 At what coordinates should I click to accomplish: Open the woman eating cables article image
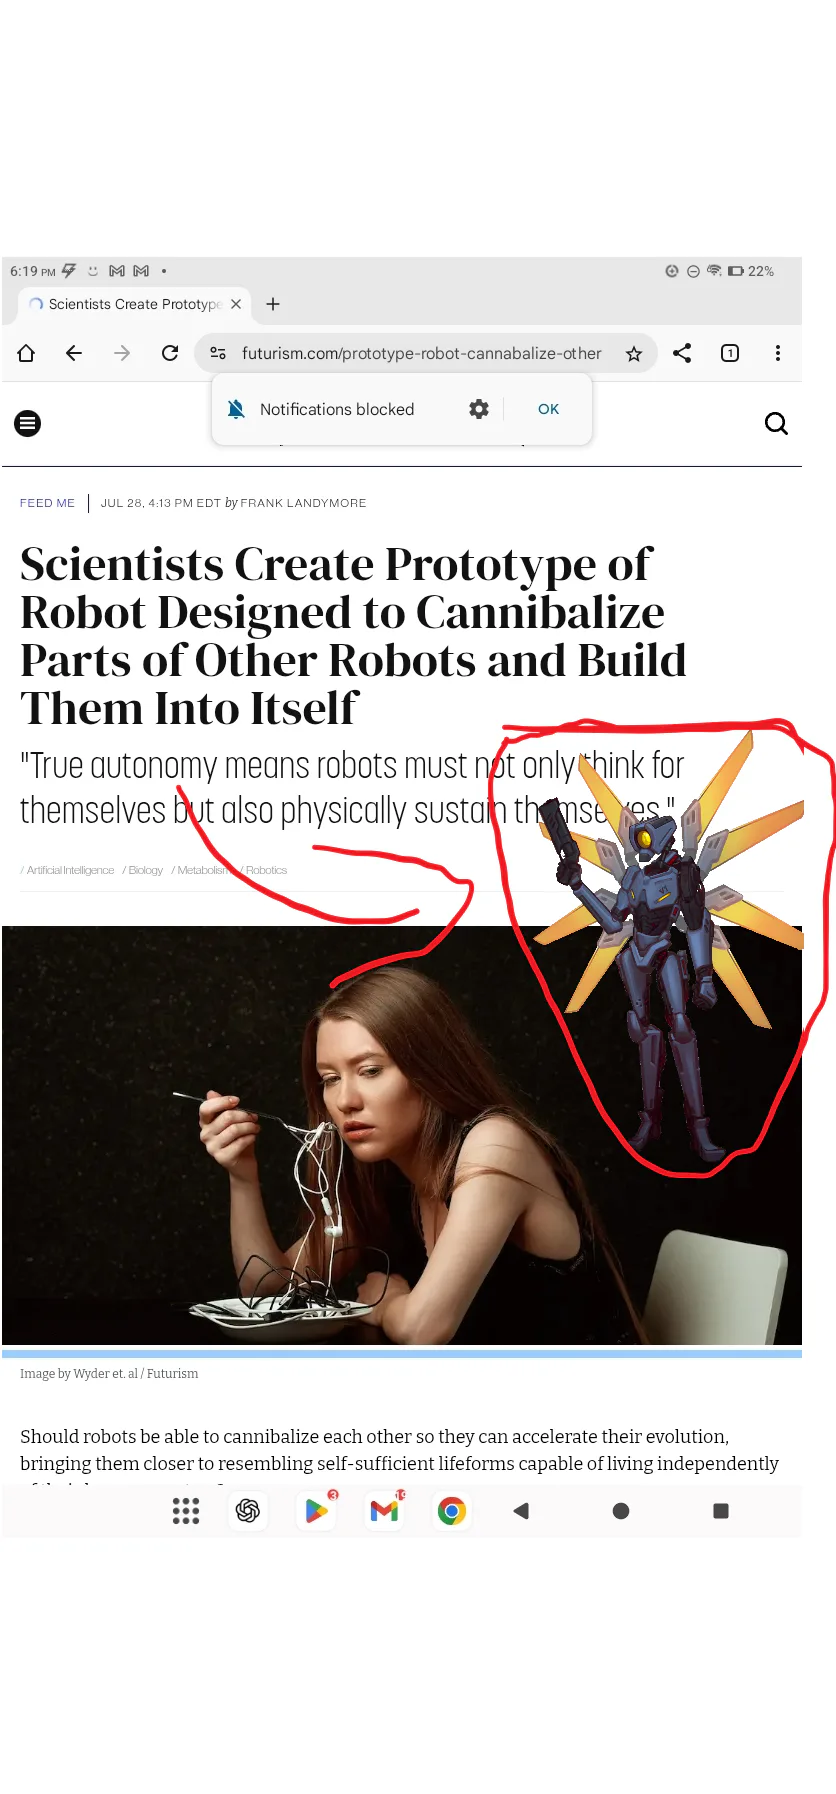[x=402, y=1135]
